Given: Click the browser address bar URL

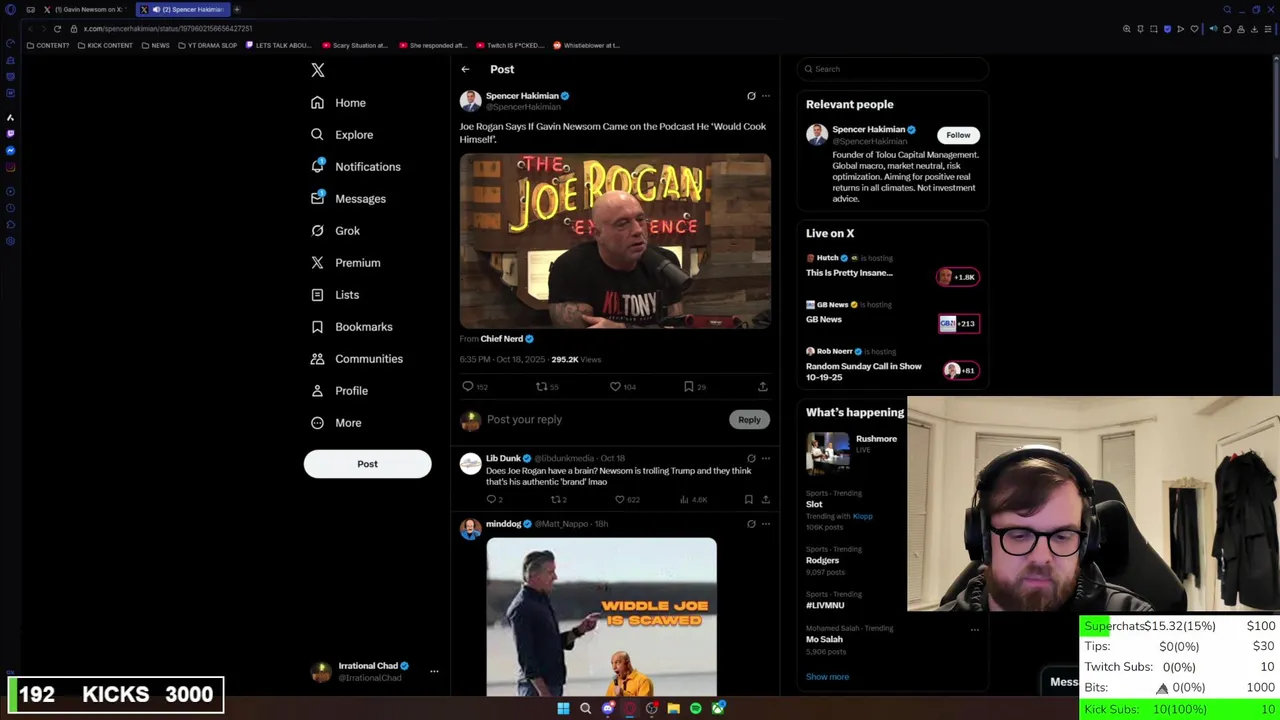Looking at the screenshot, I should (168, 29).
